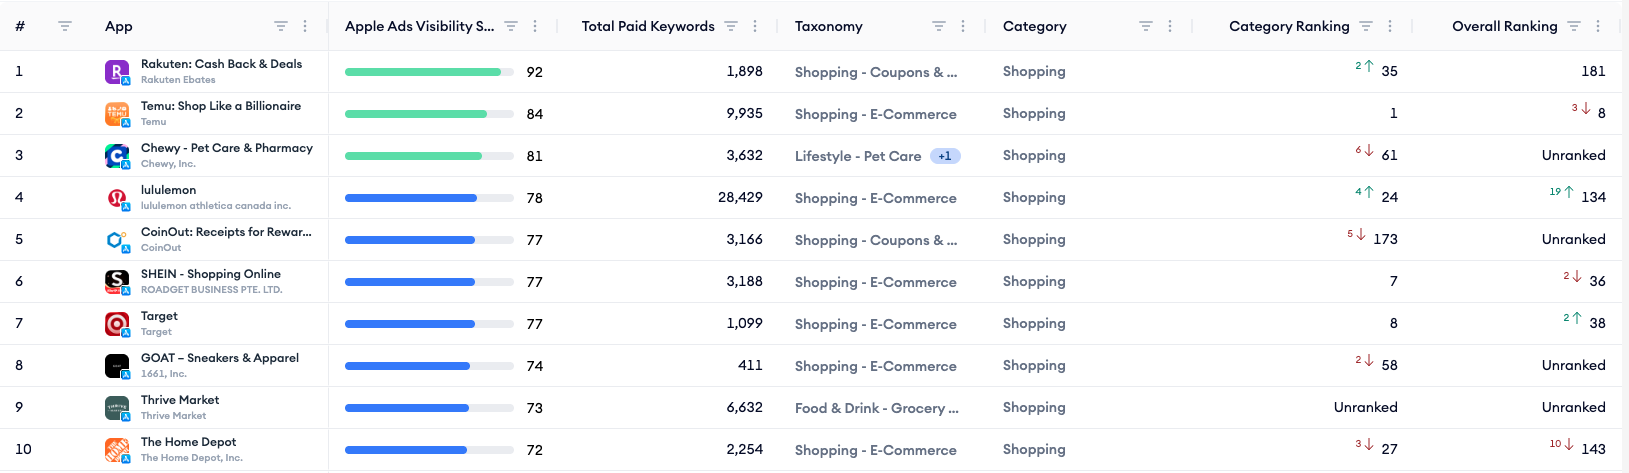Viewport: 1629px width, 473px height.
Task: Open the GOAT – Sneakers & Apparel app
Action: 219,358
